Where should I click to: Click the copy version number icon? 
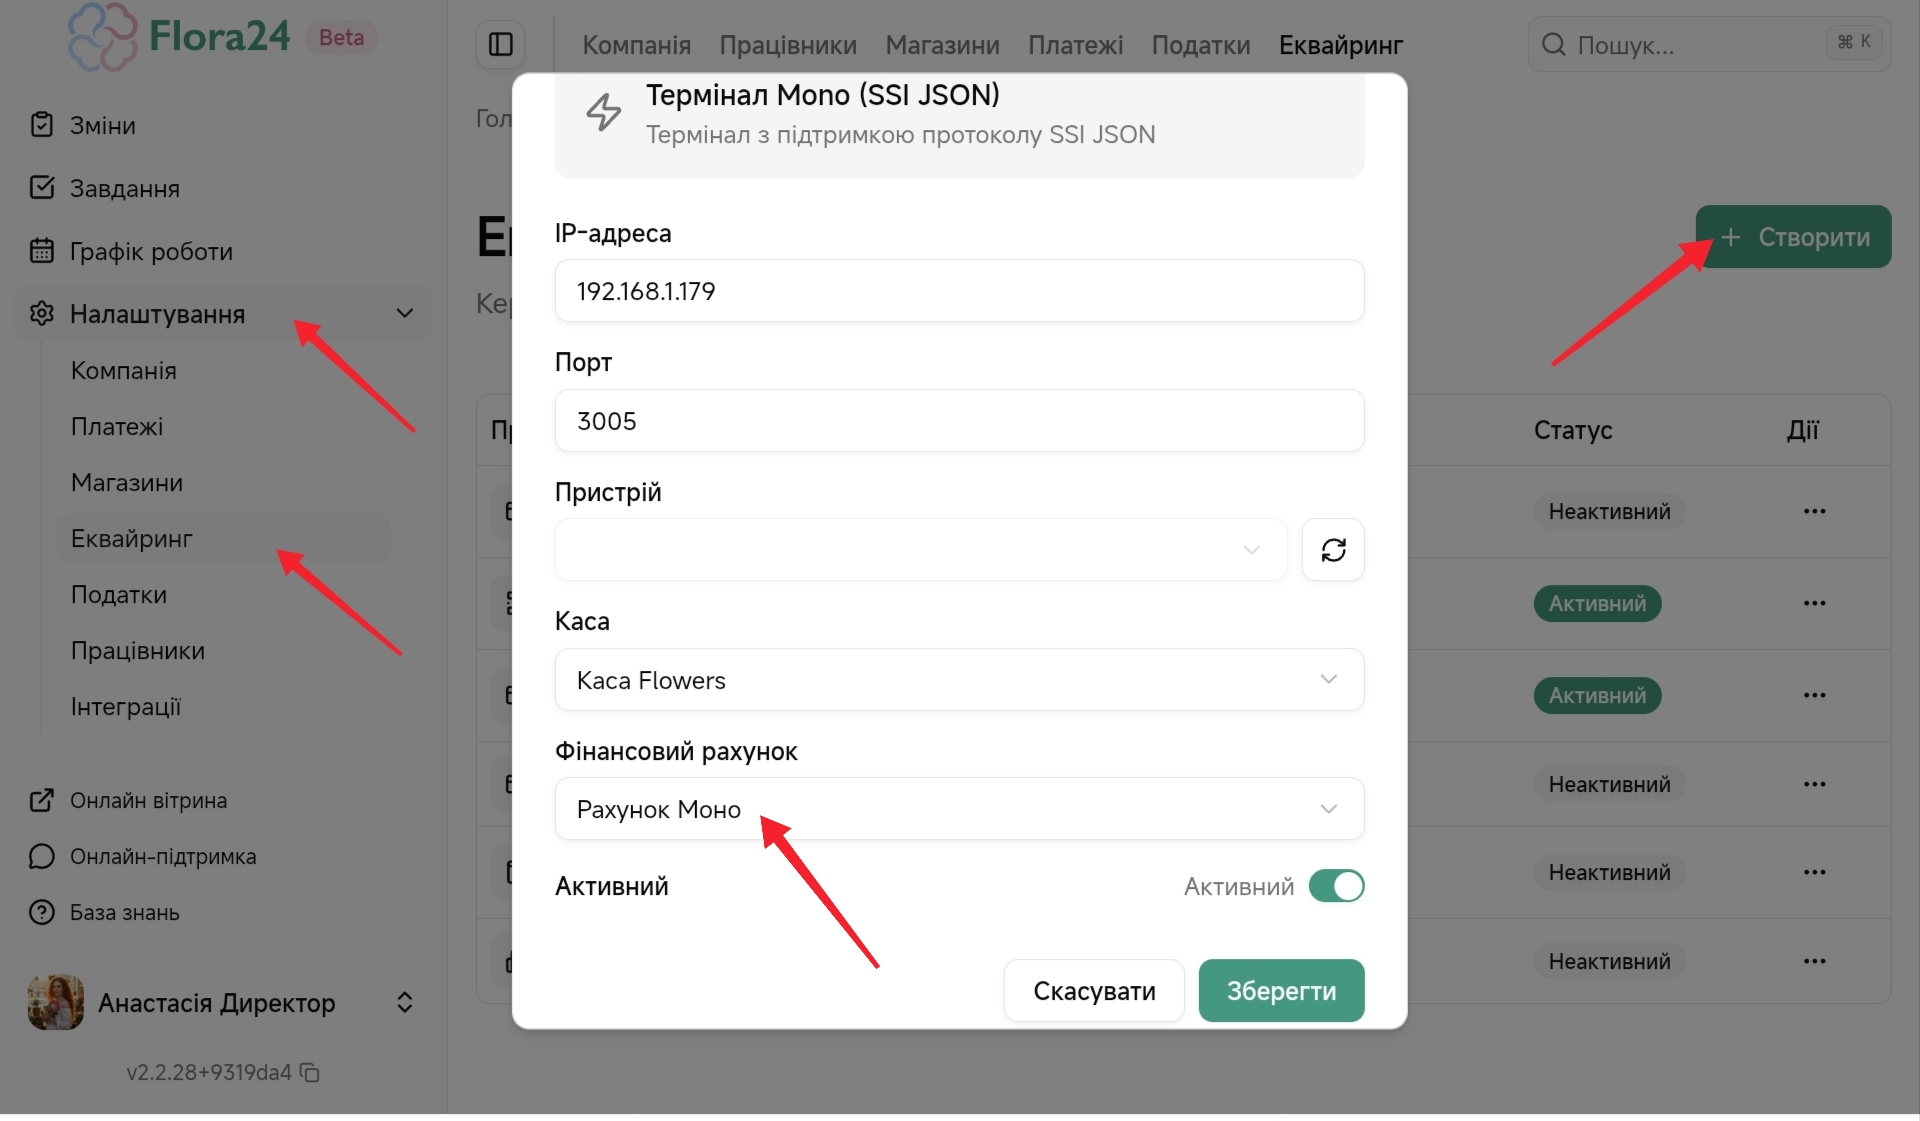click(x=311, y=1073)
